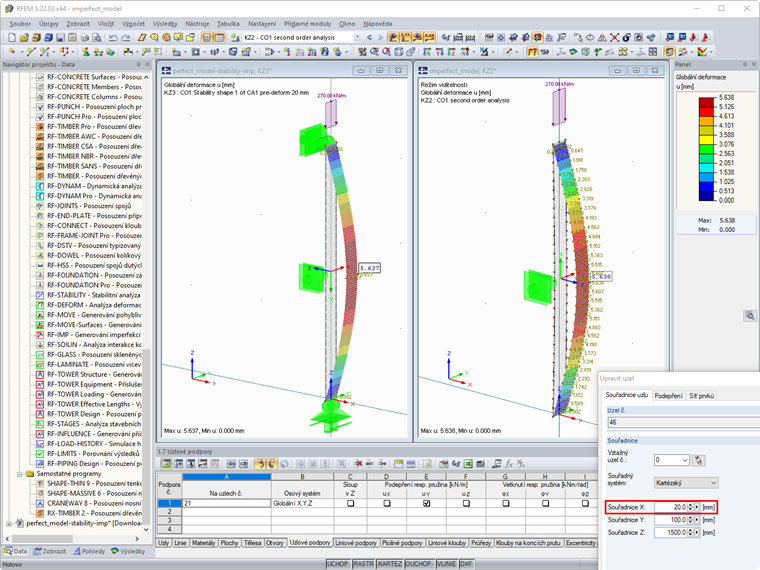This screenshot has height=570, width=760.
Task: Toggle OUCHOP in status bar
Action: coord(418,564)
